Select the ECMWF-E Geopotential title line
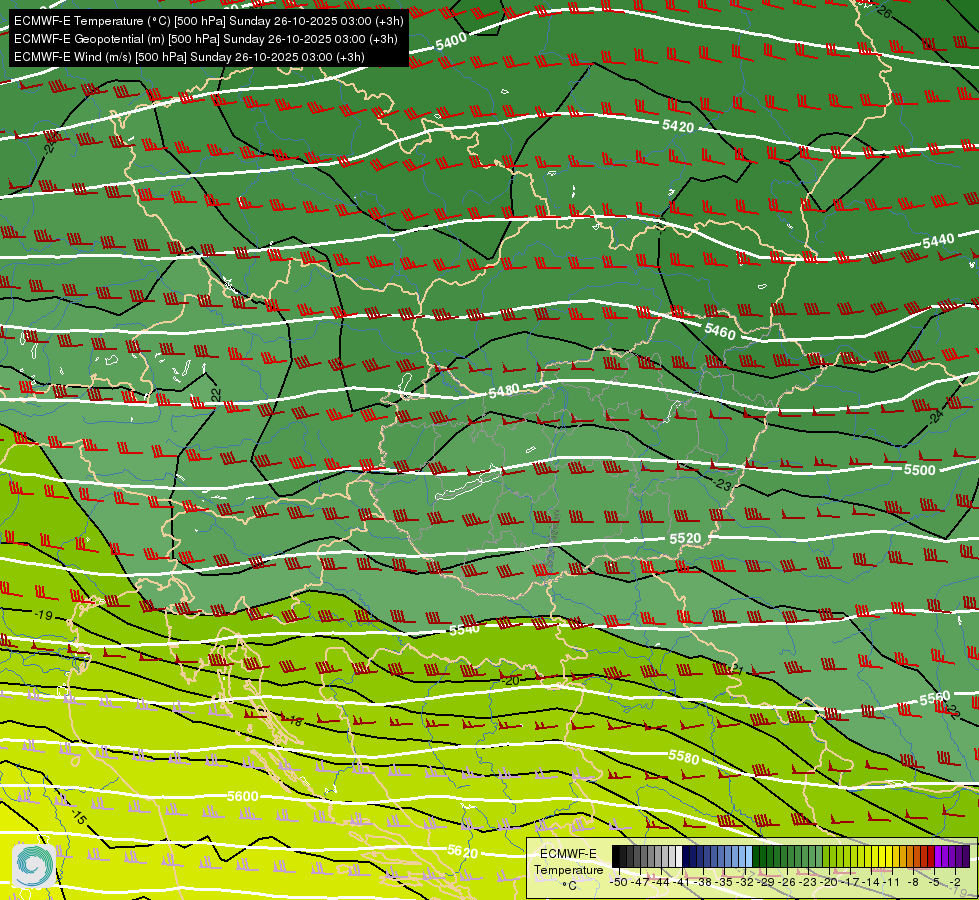This screenshot has height=900, width=979. (205, 39)
